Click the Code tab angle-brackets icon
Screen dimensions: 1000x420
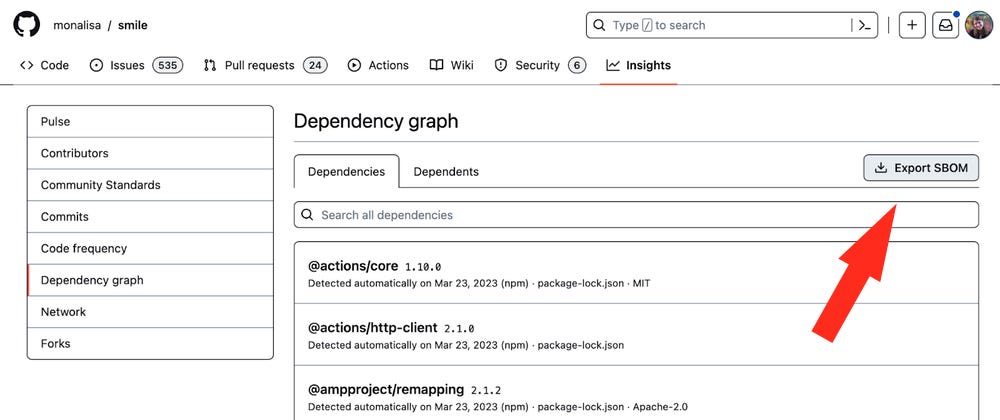point(26,65)
